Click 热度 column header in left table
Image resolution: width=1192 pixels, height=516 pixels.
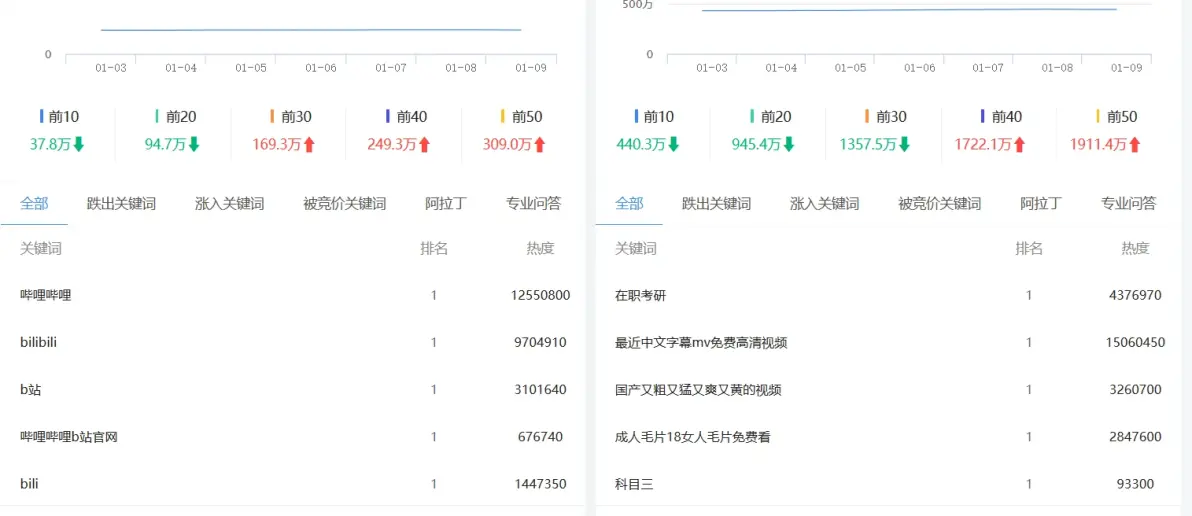(x=541, y=249)
